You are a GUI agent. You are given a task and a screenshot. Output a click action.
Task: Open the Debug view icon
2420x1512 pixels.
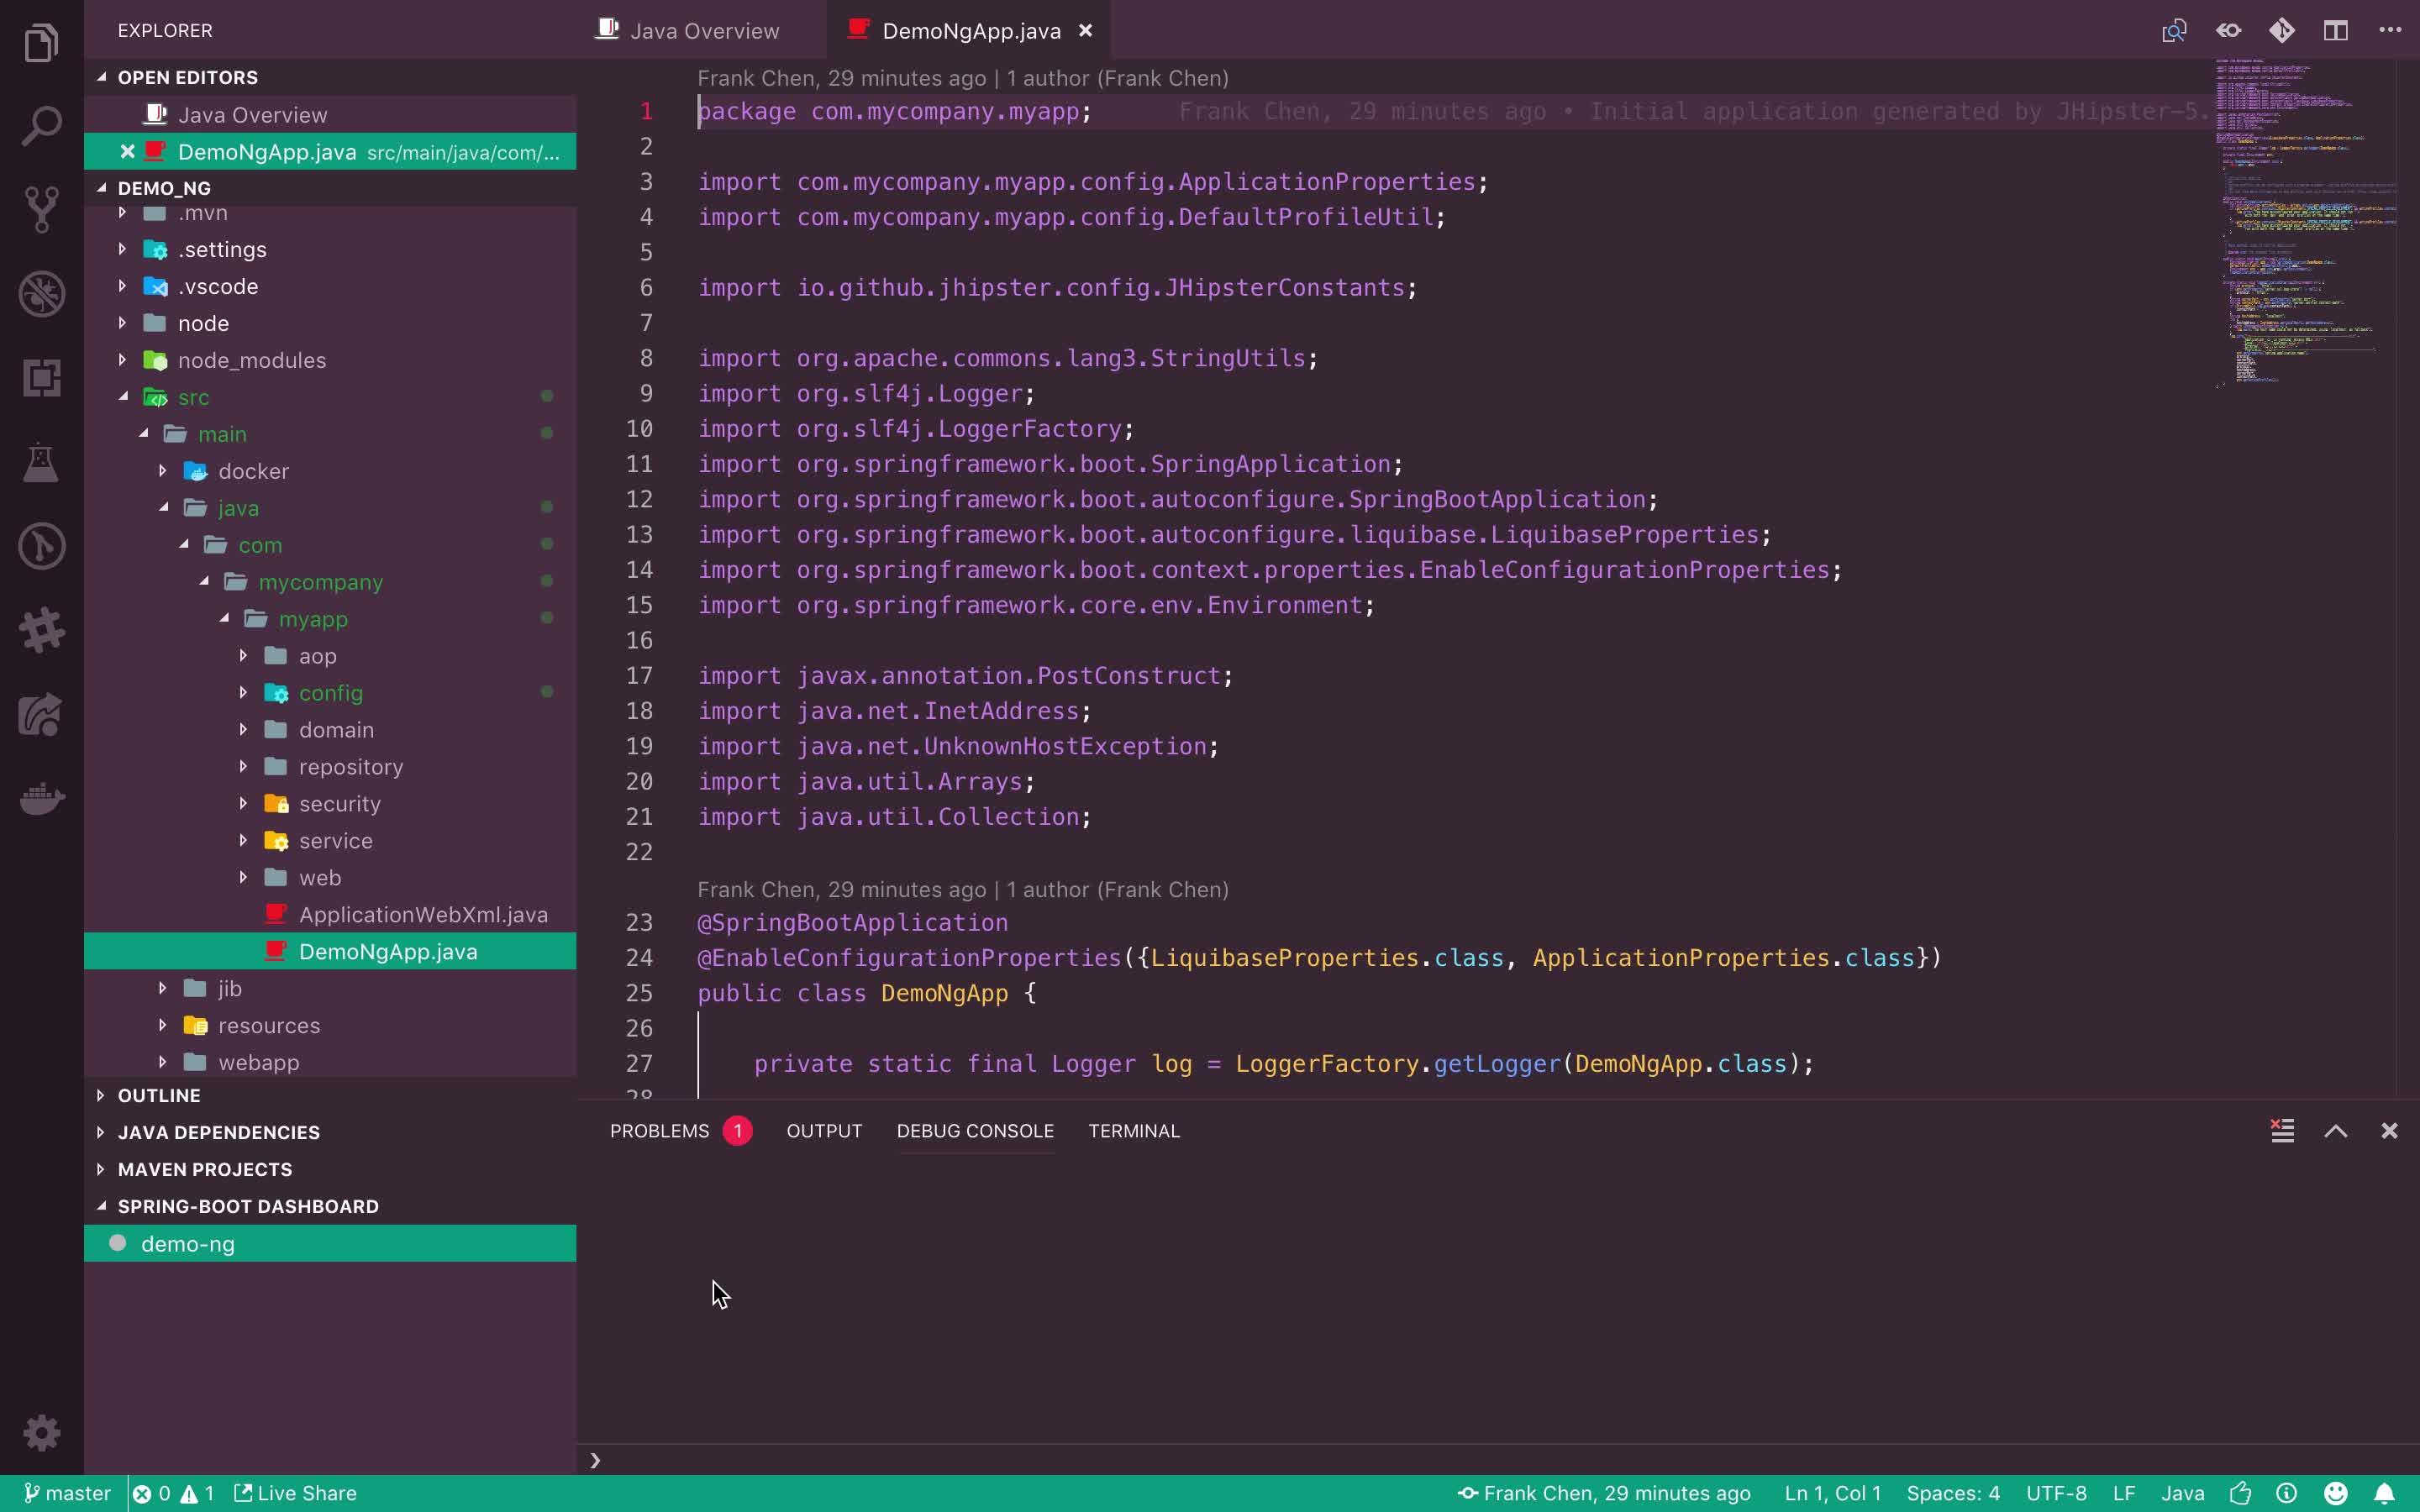pos(41,294)
